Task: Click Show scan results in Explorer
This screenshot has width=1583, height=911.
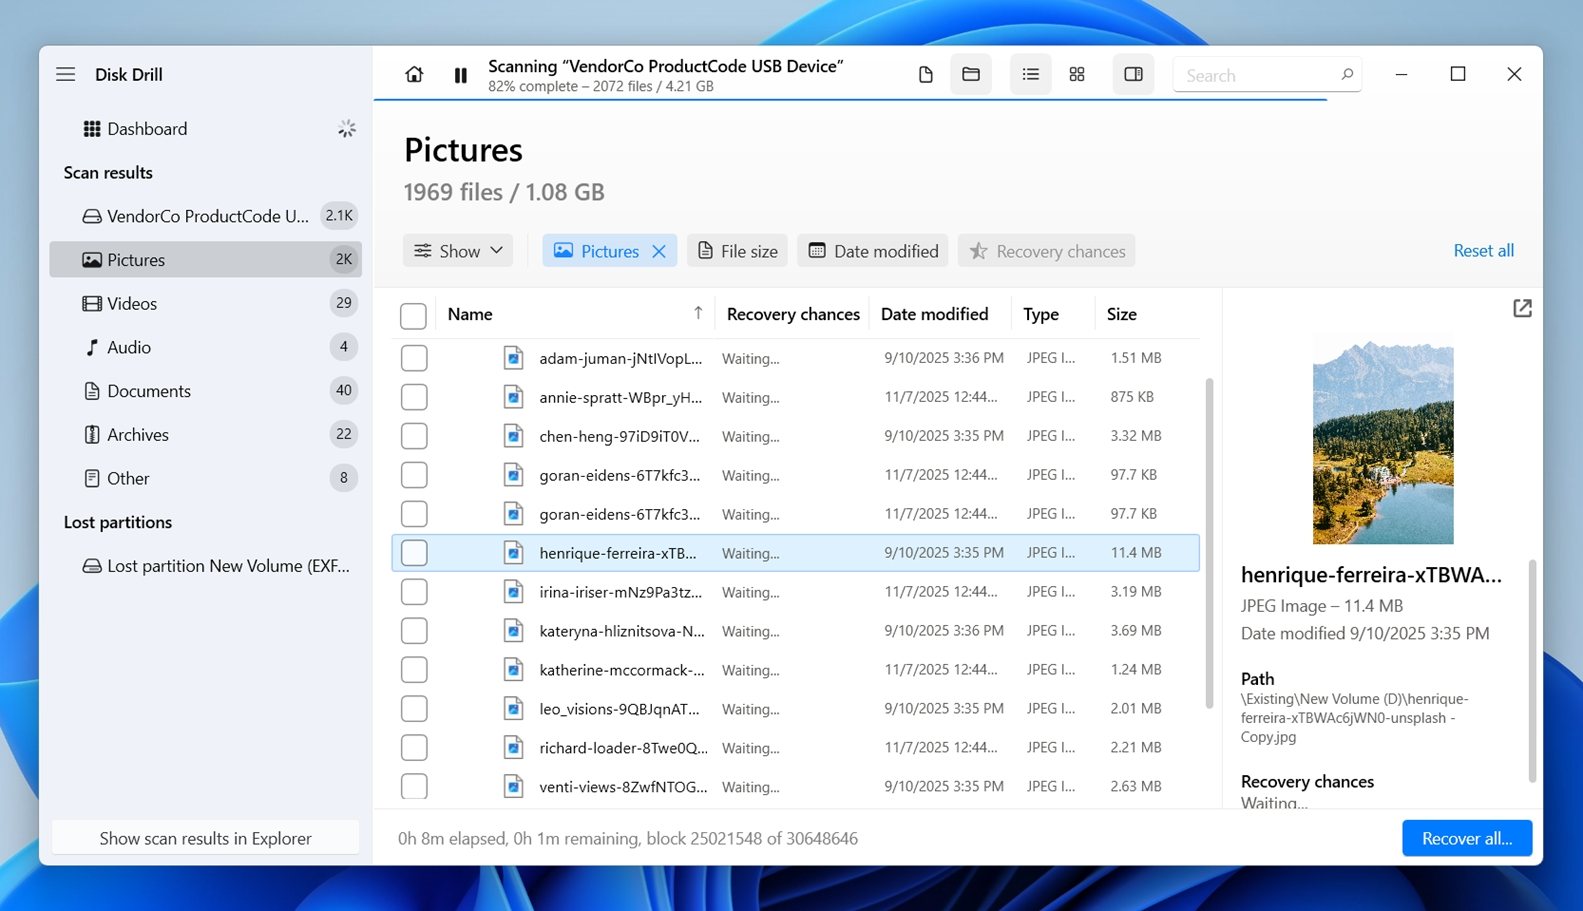Action: [205, 838]
